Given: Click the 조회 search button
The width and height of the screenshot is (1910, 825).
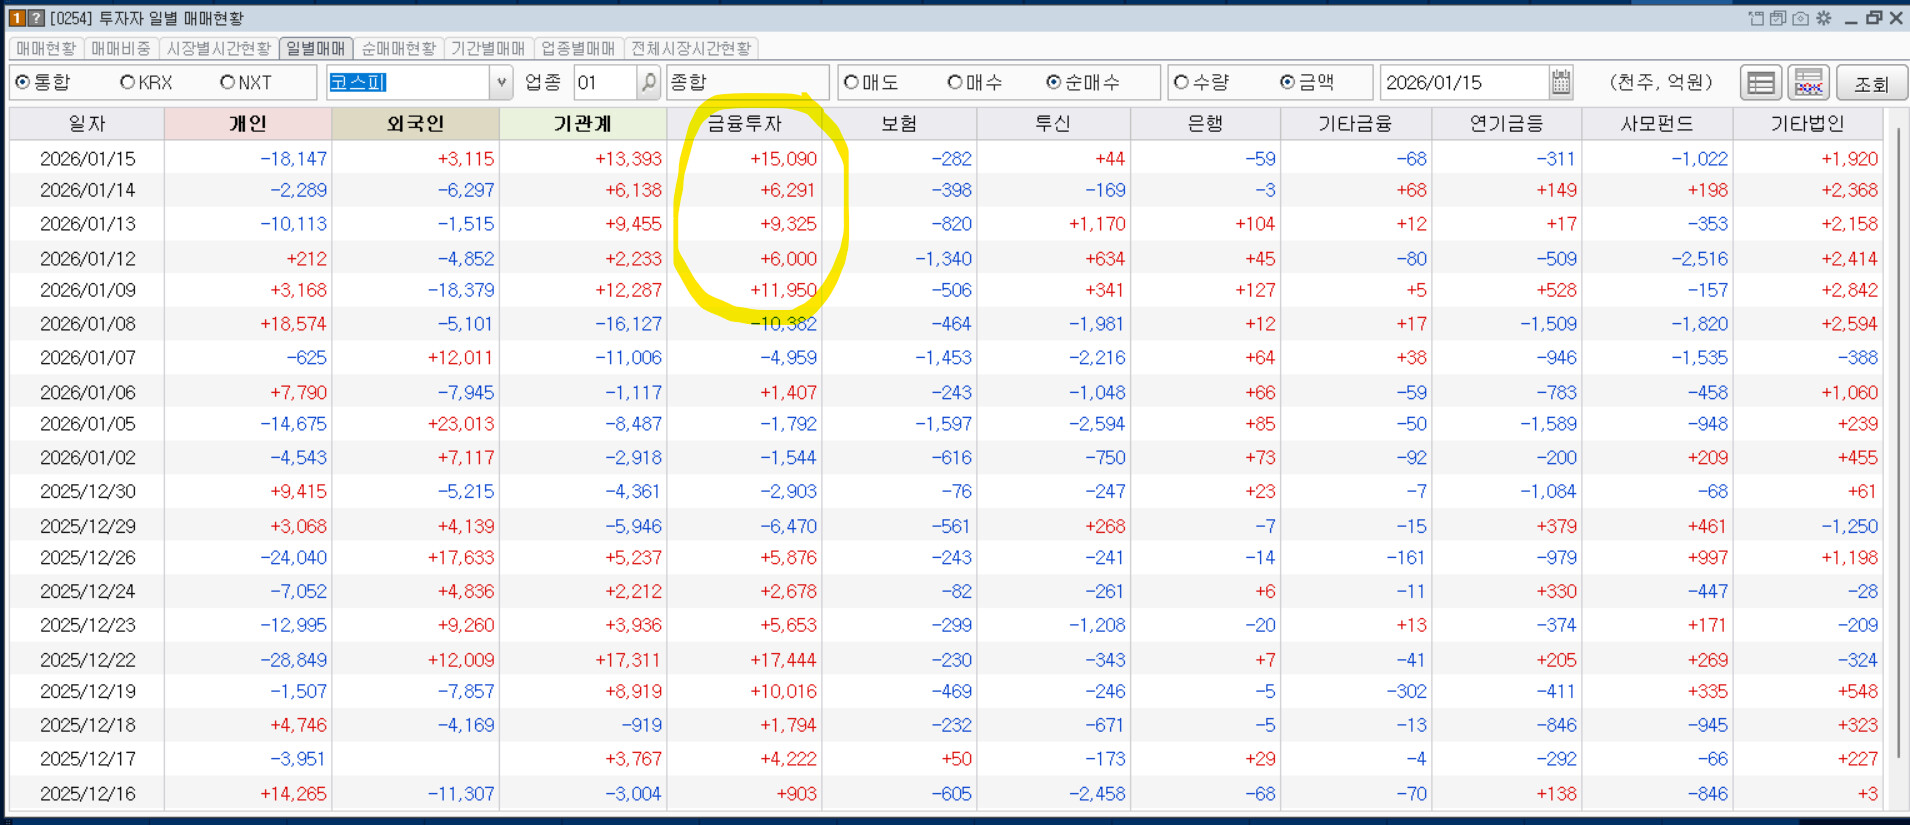Looking at the screenshot, I should 1872,83.
